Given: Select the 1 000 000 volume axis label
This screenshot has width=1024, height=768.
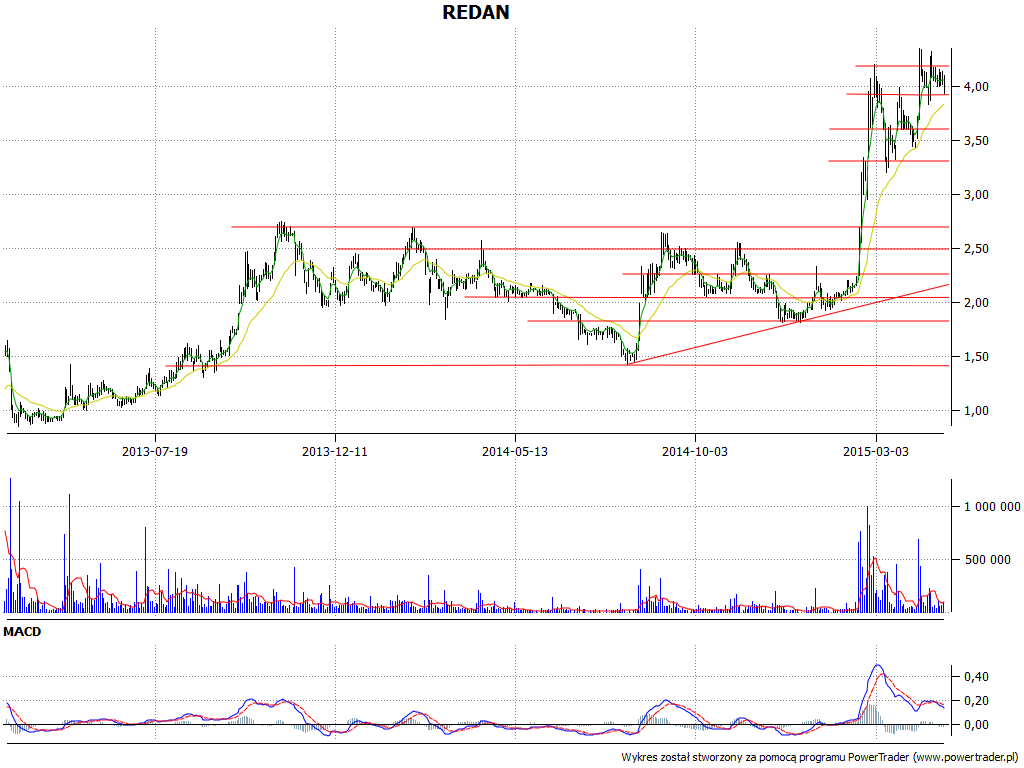Looking at the screenshot, I should pos(991,507).
